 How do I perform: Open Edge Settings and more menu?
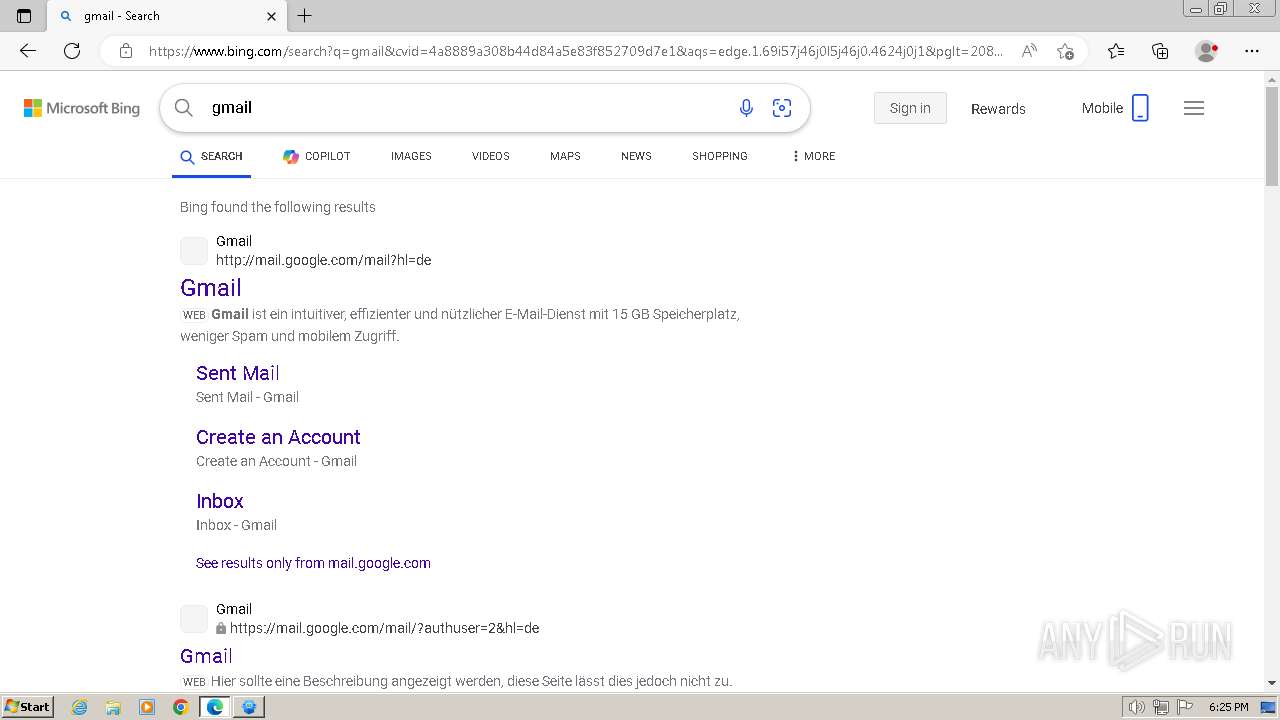pyautogui.click(x=1252, y=51)
